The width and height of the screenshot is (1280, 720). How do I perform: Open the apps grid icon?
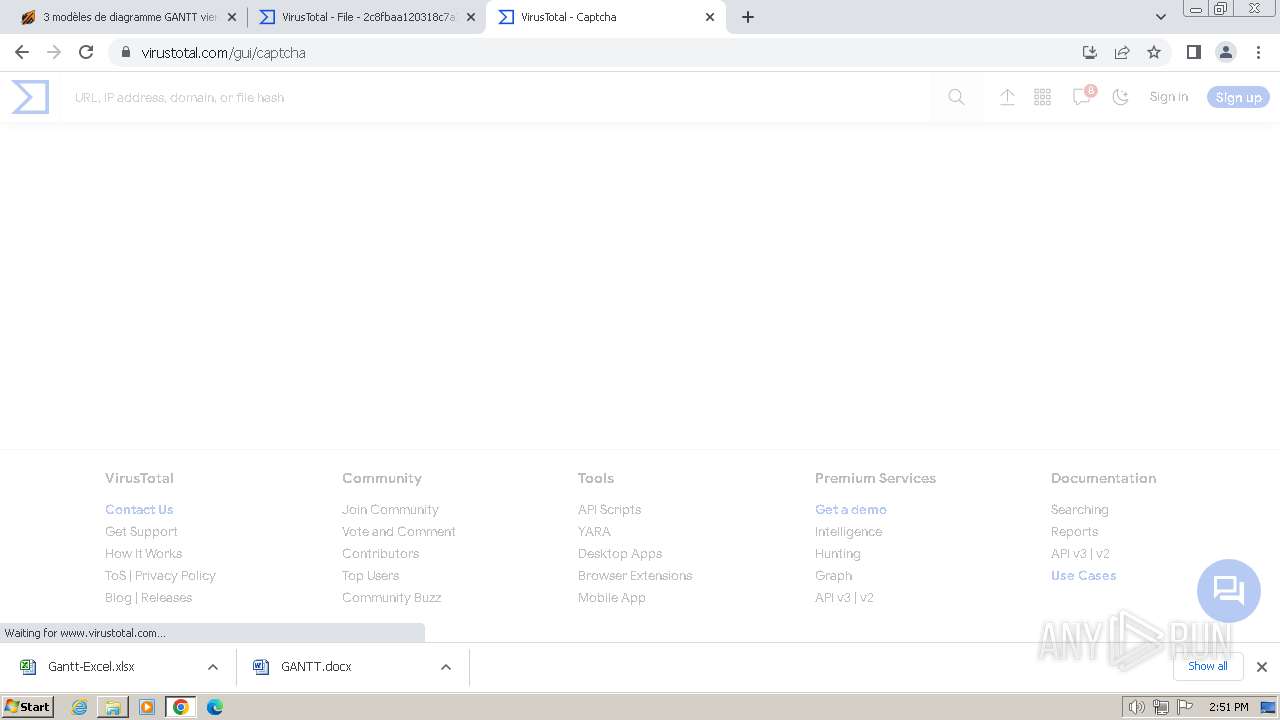click(x=1042, y=97)
